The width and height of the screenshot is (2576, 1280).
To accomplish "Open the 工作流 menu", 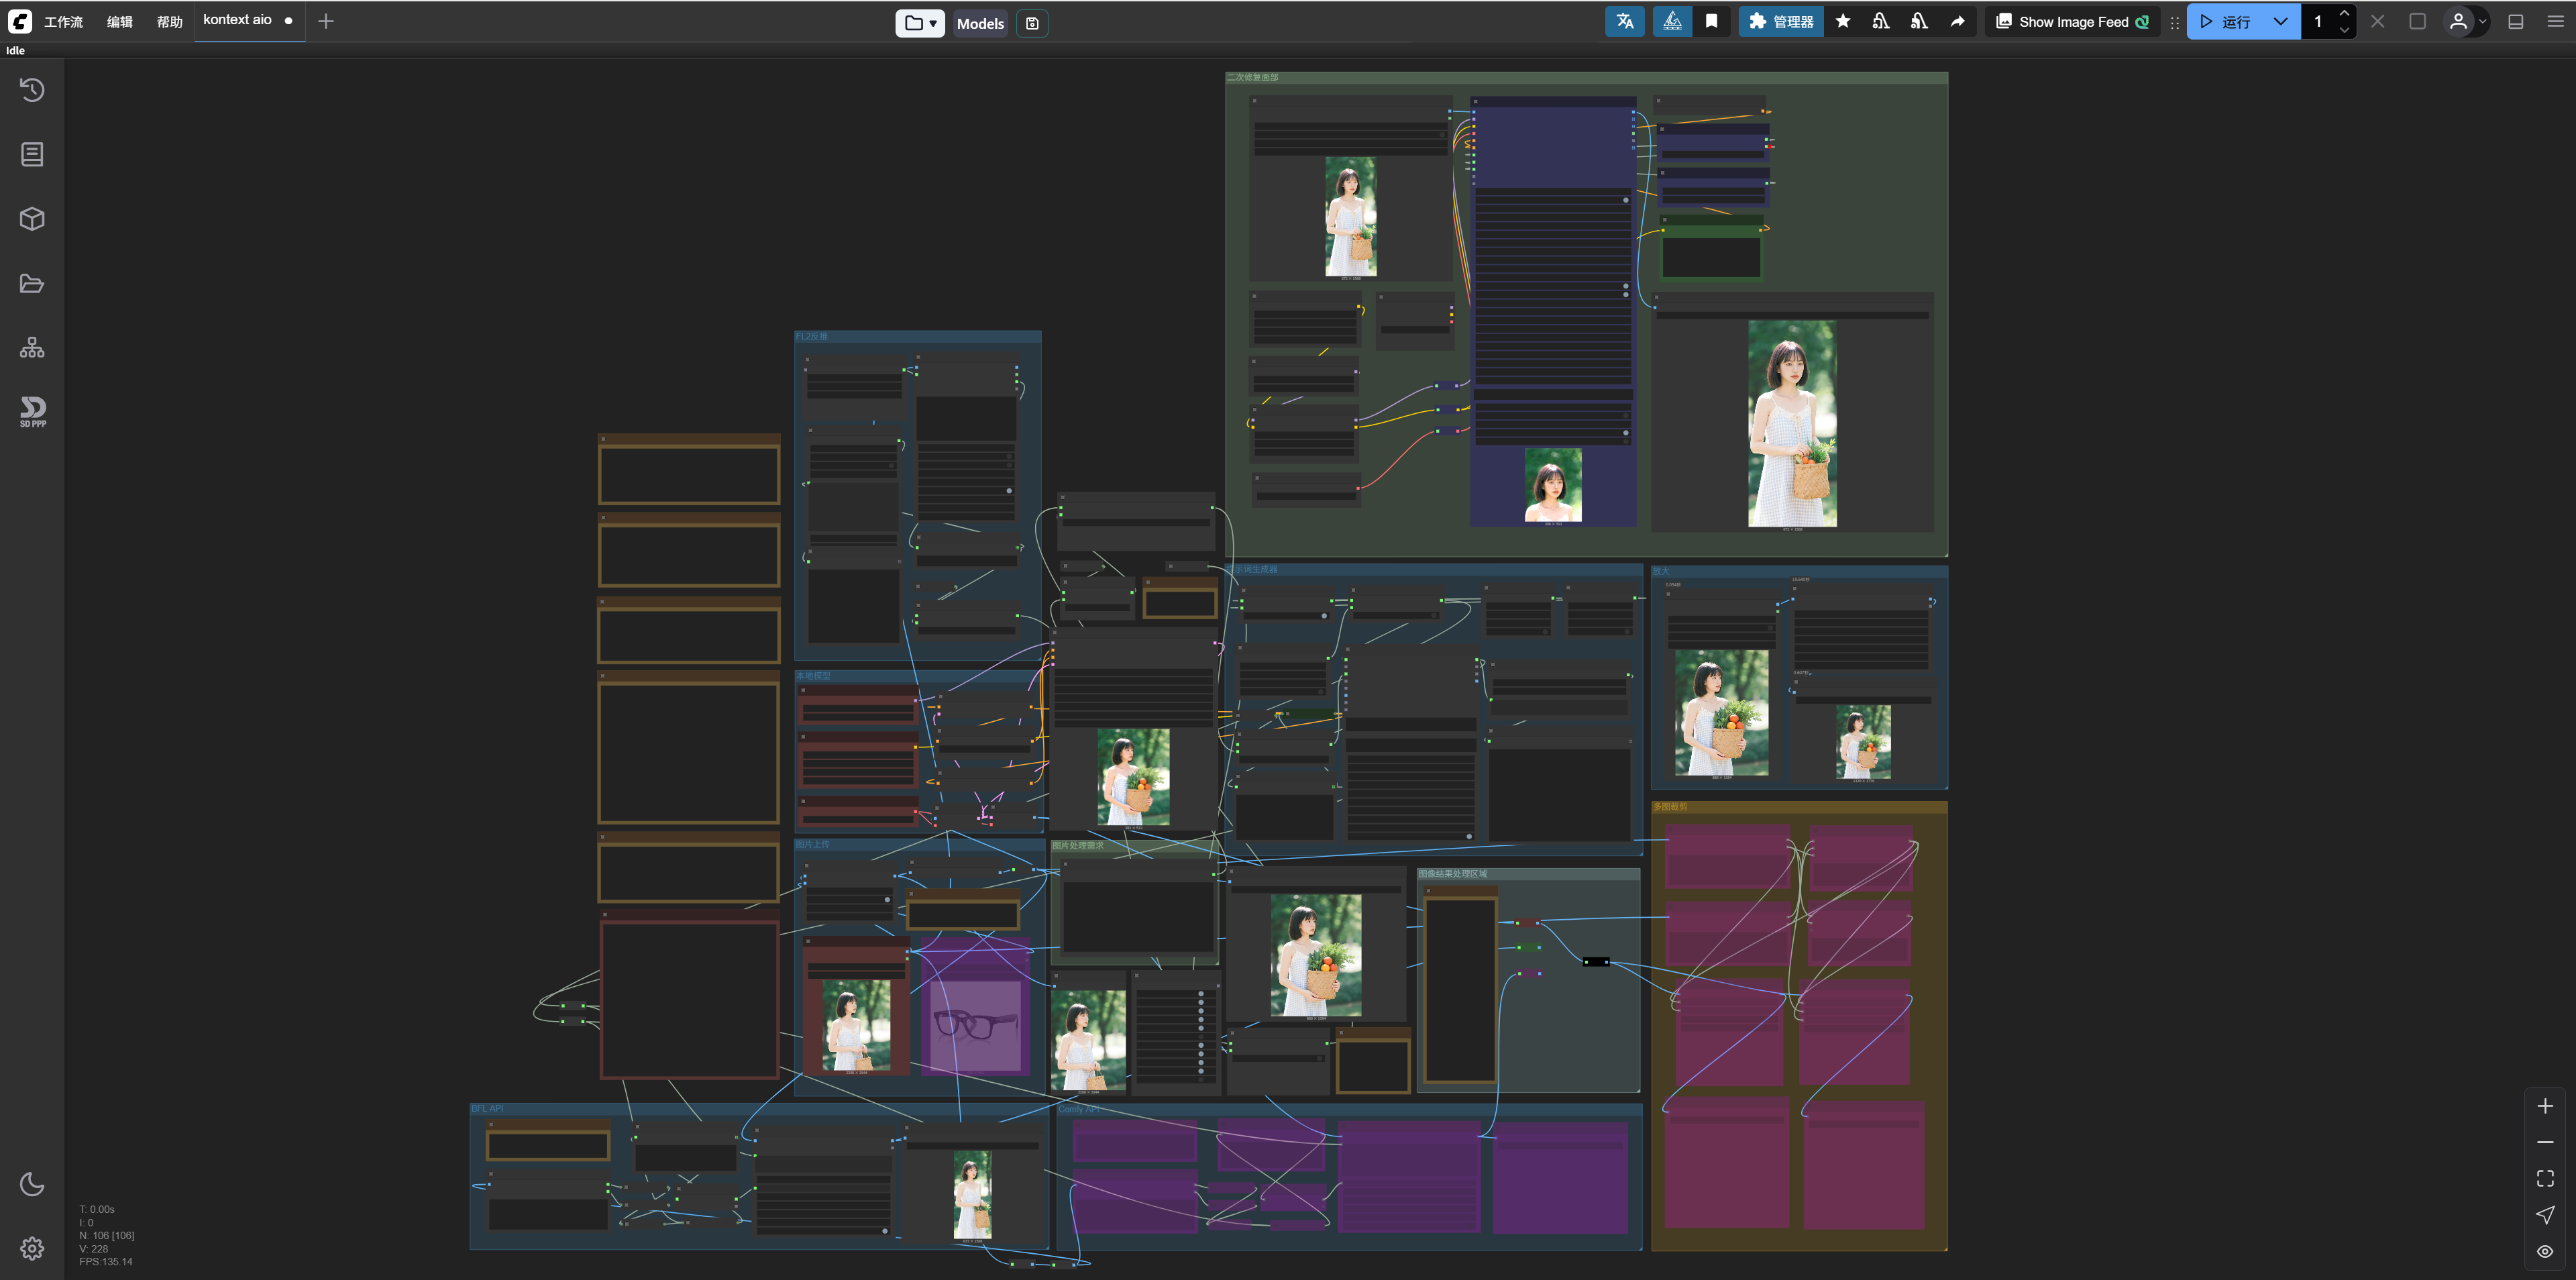I will click(x=63, y=22).
